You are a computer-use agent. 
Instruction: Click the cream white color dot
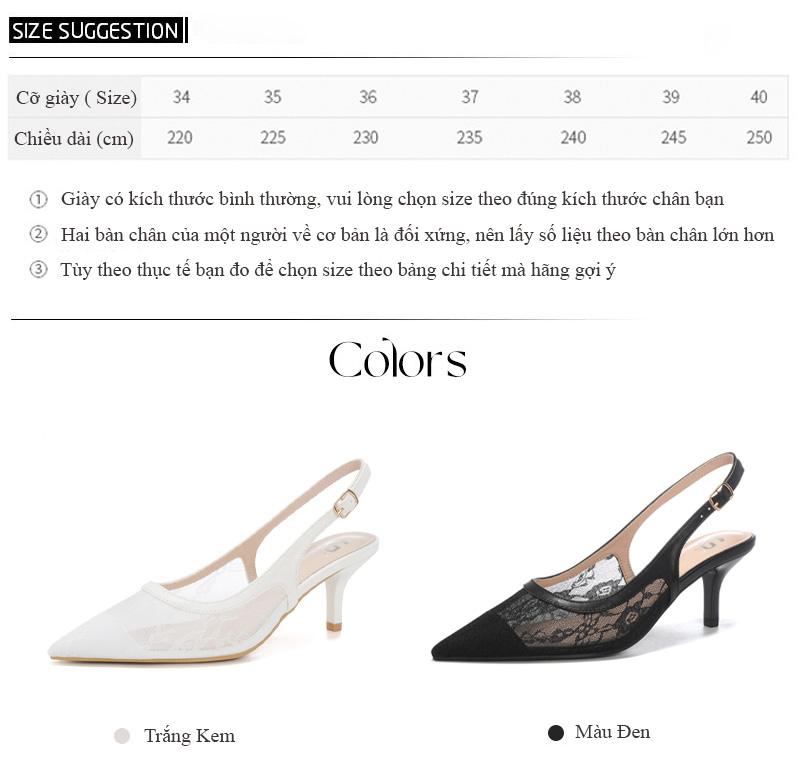(122, 736)
